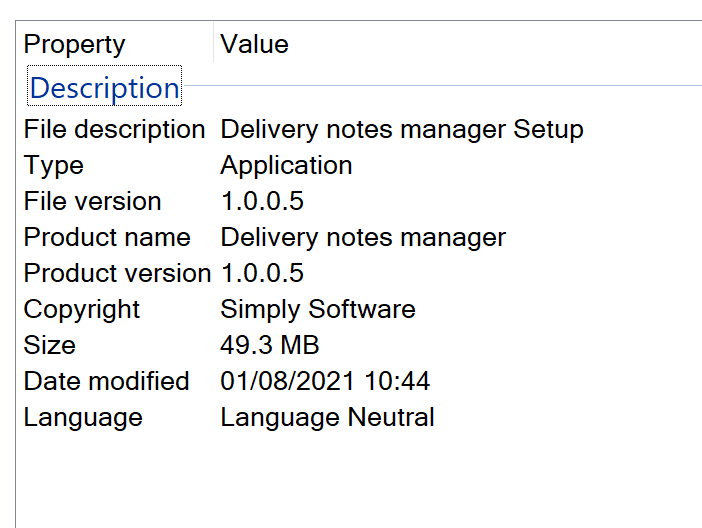Select the Language property label
The height and width of the screenshot is (528, 702).
coord(83,418)
